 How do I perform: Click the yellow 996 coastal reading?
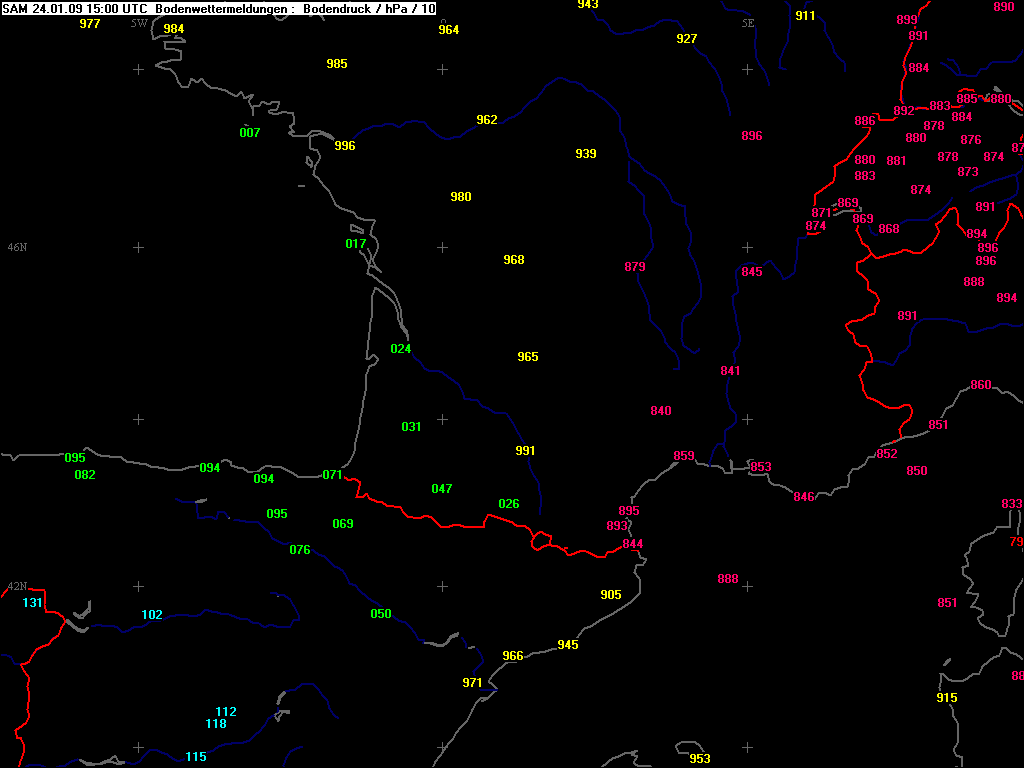pos(345,146)
